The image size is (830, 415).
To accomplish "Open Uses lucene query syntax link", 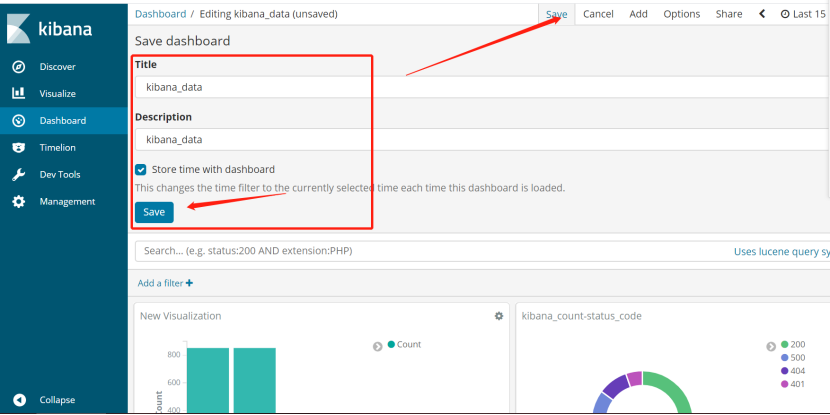I will pos(782,252).
